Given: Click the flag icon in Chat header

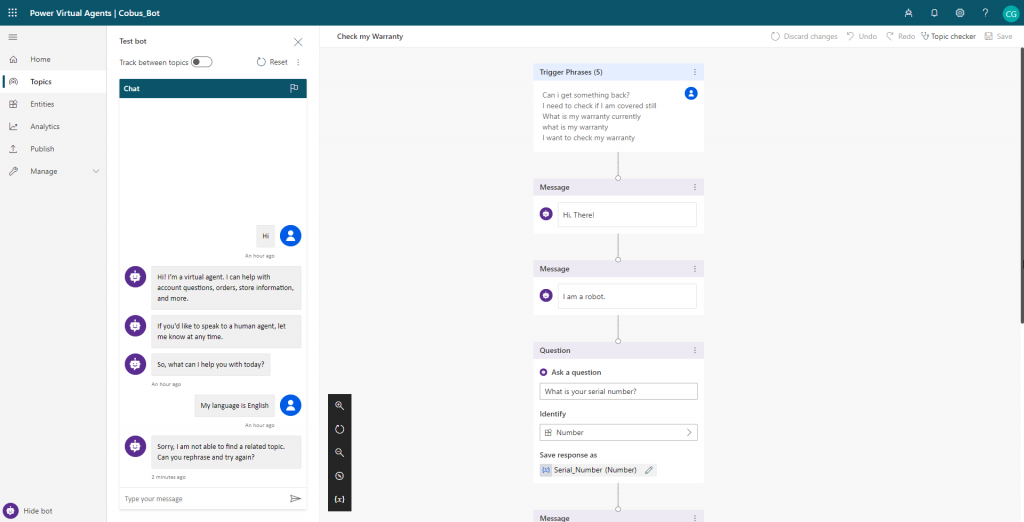Looking at the screenshot, I should 294,88.
